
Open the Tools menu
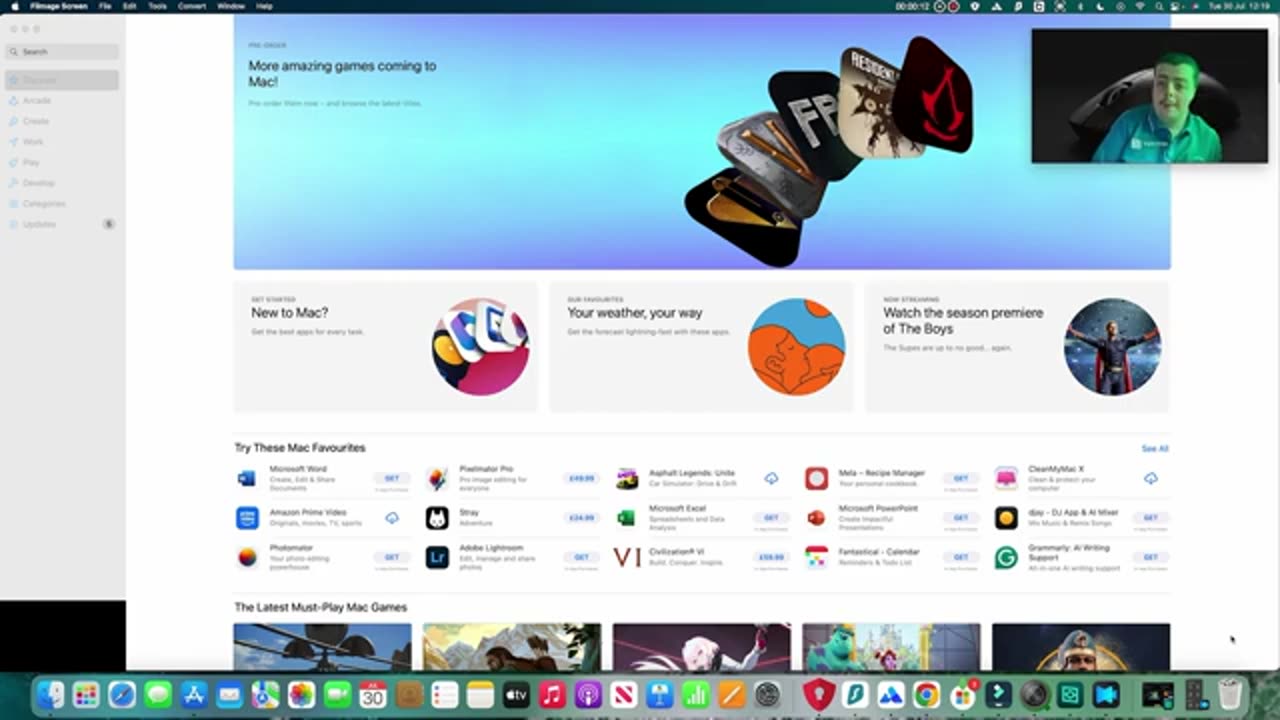(x=158, y=6)
